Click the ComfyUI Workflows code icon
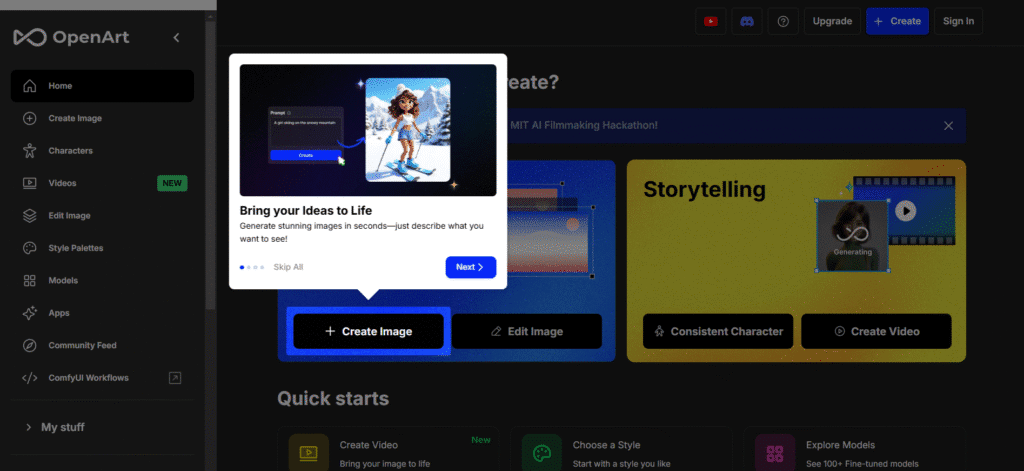The image size is (1024, 471). pos(29,378)
